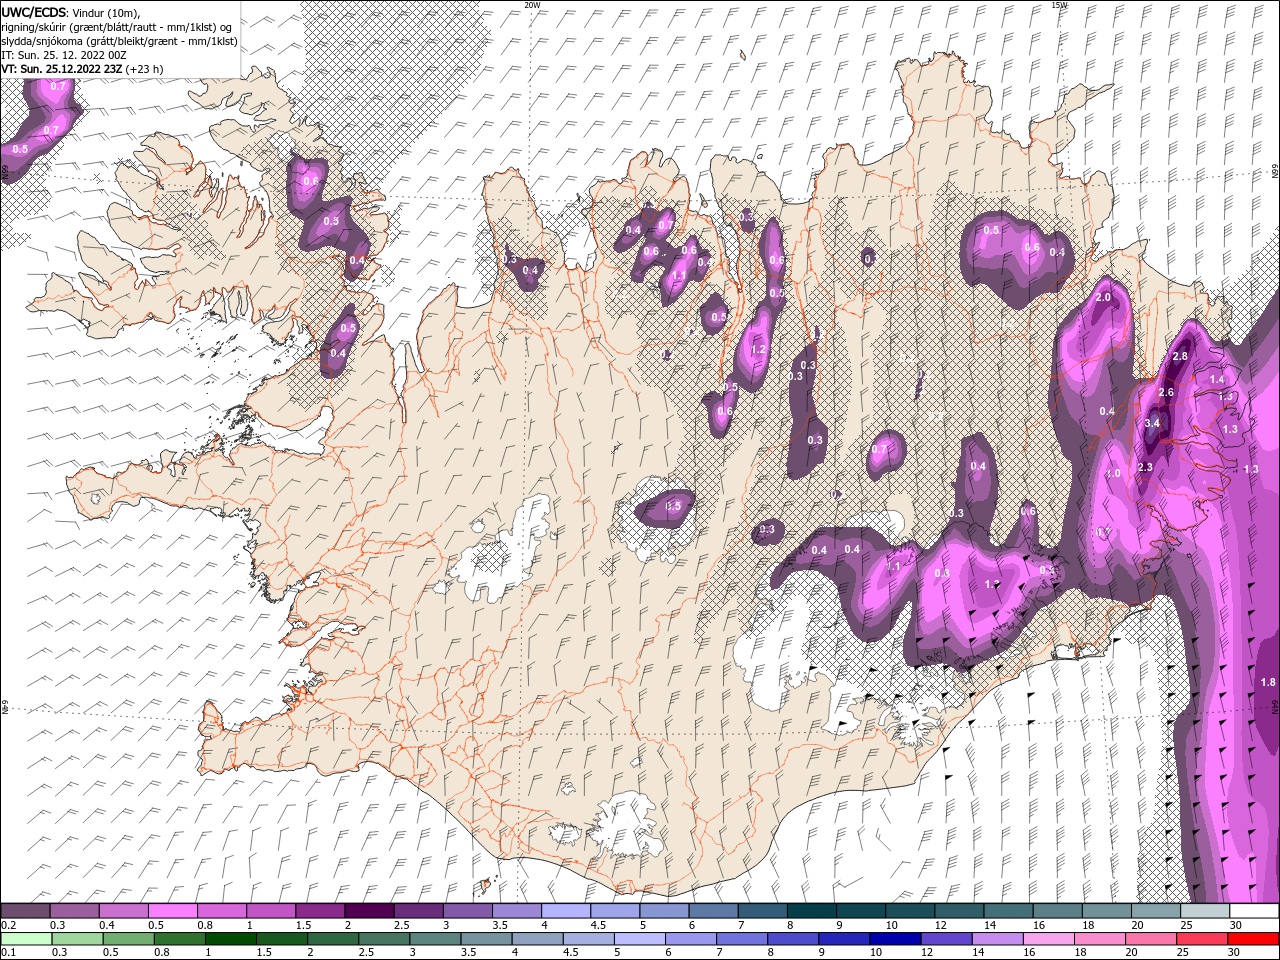Select the '3.4' snowfall value on the map
1280x960 pixels.
tap(1152, 423)
